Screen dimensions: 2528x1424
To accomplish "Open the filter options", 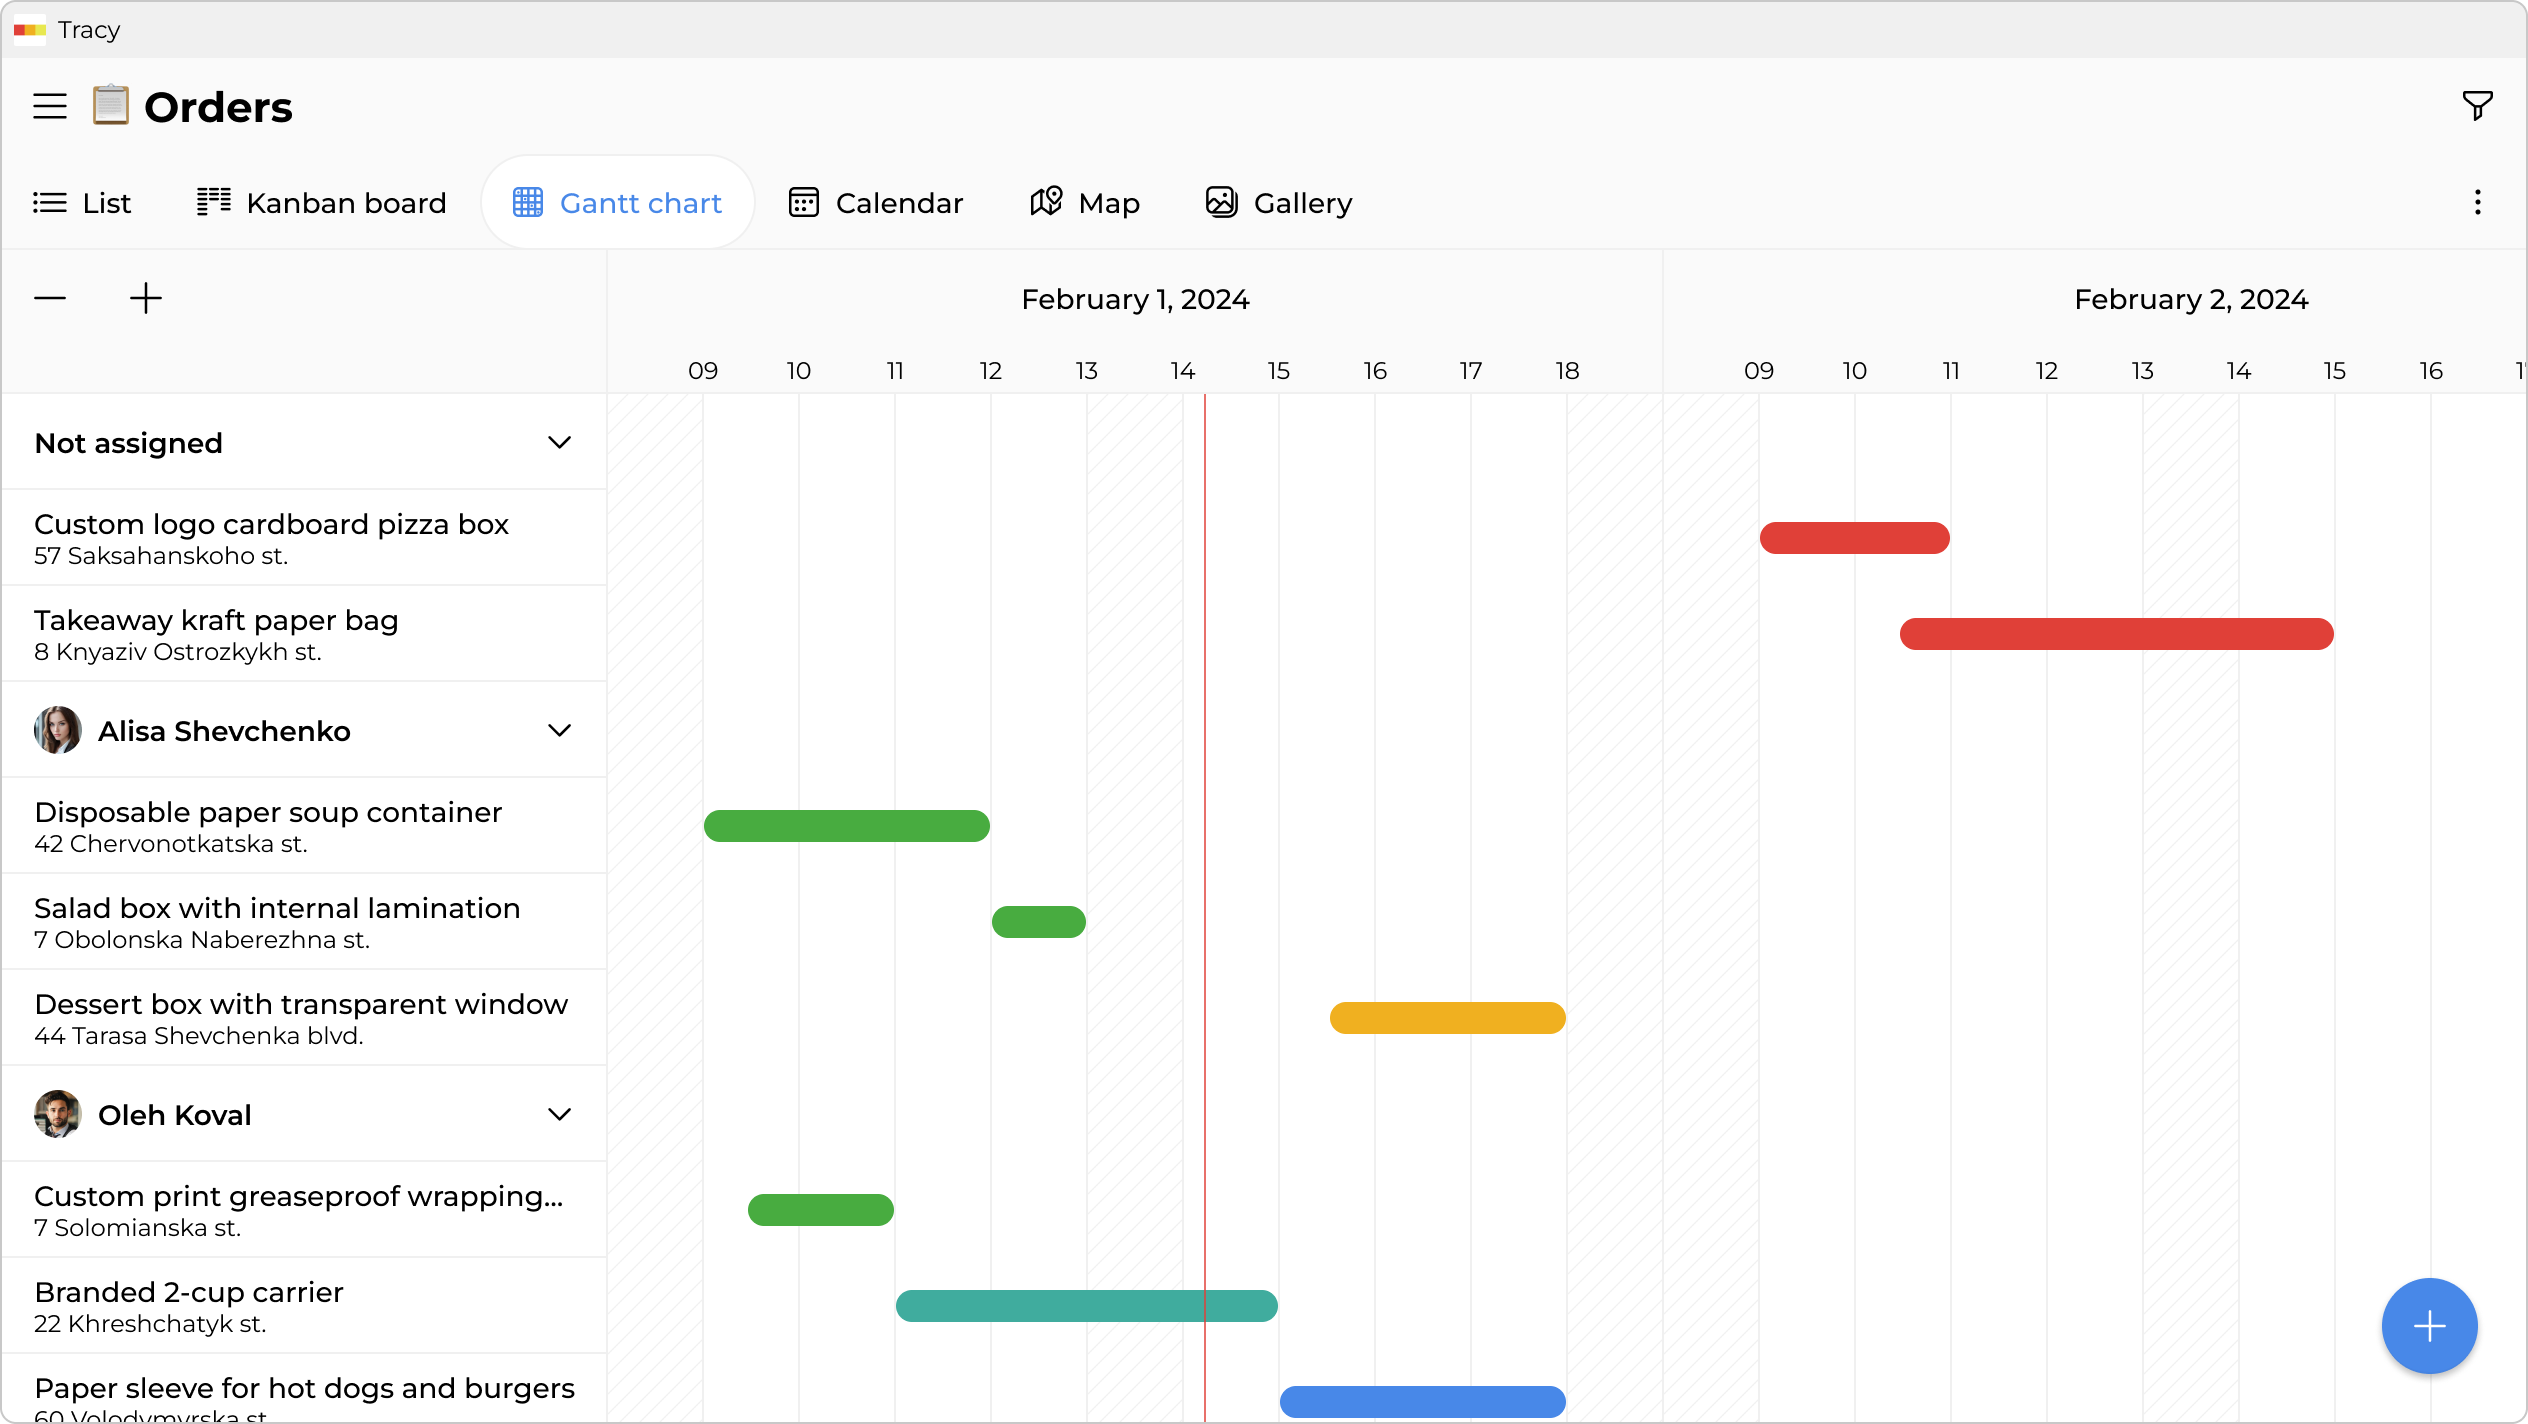I will (2477, 105).
